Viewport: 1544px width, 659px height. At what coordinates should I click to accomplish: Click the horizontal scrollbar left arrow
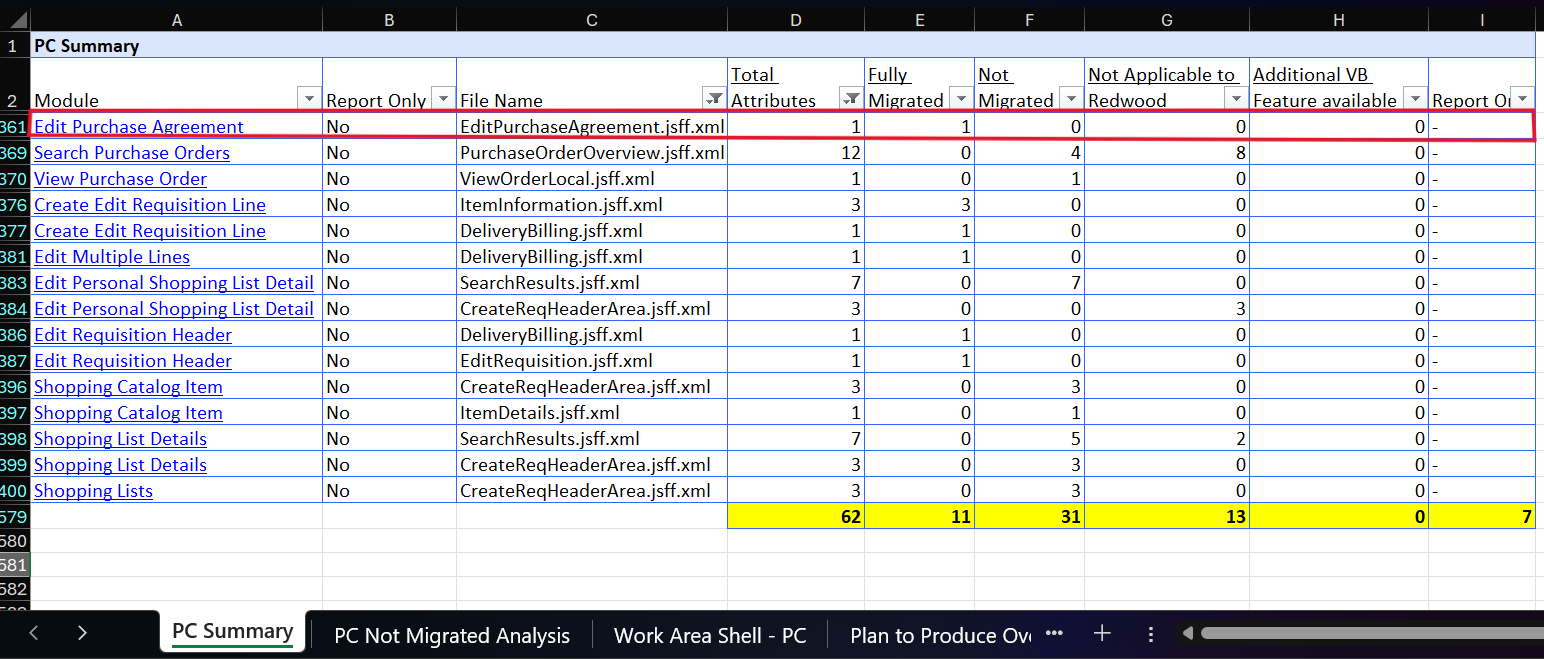(1188, 633)
